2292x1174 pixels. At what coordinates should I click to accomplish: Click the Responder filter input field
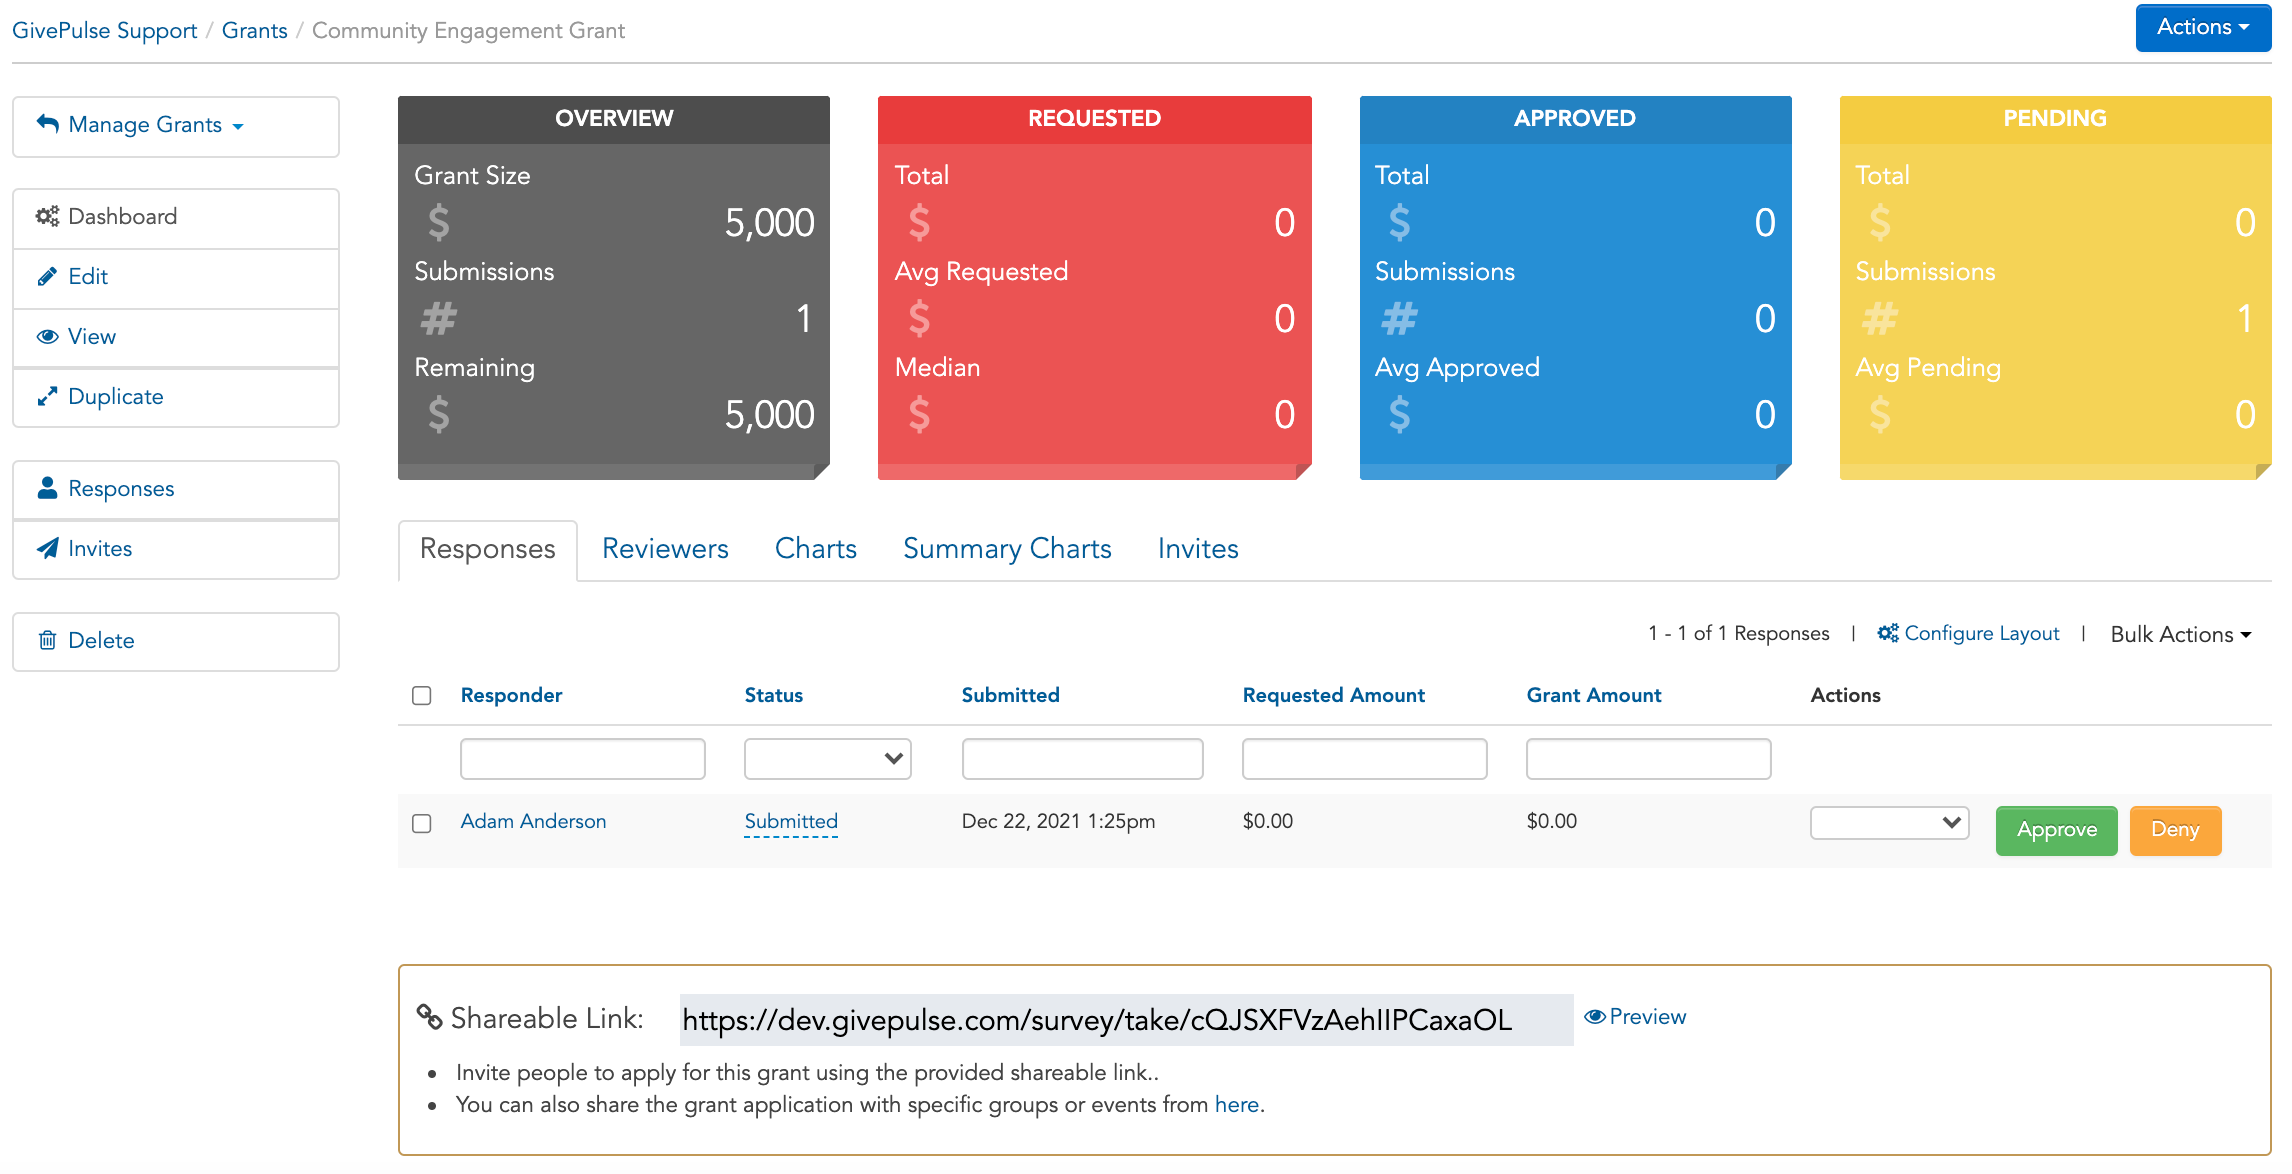(582, 759)
